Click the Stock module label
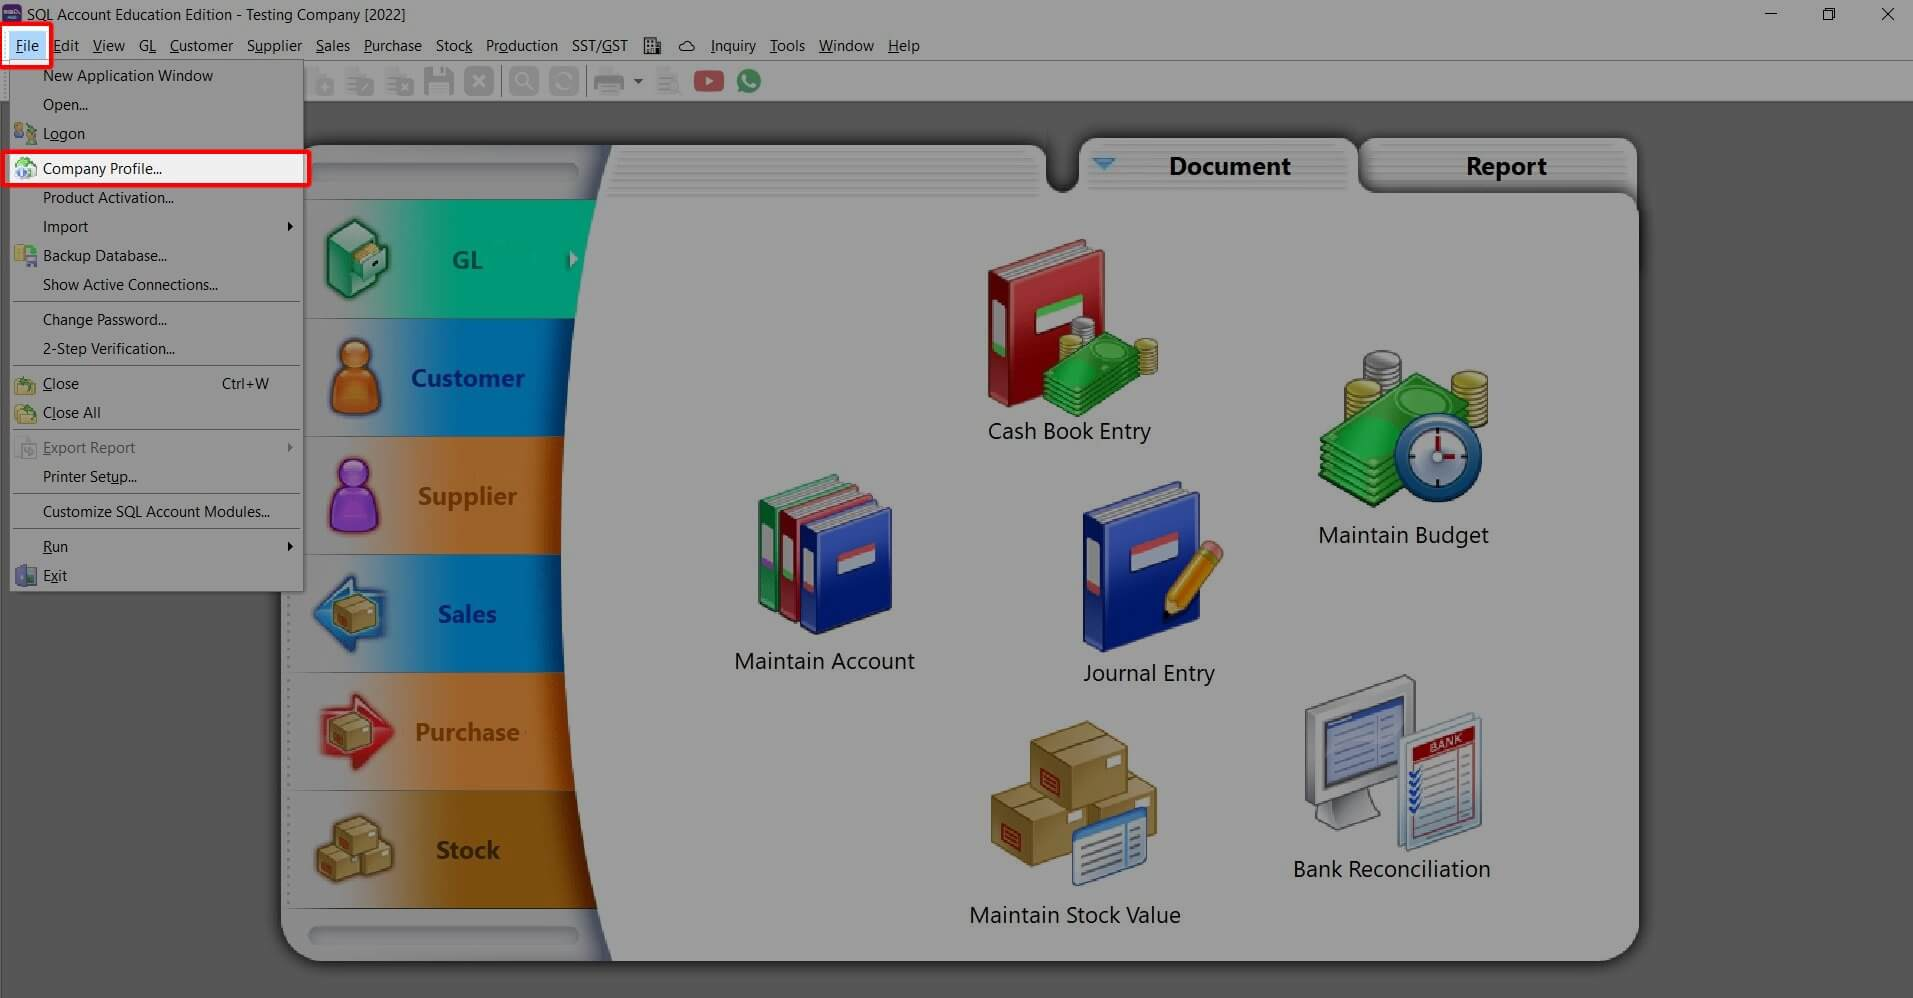Screen dimensions: 1913x998 click(x=467, y=850)
